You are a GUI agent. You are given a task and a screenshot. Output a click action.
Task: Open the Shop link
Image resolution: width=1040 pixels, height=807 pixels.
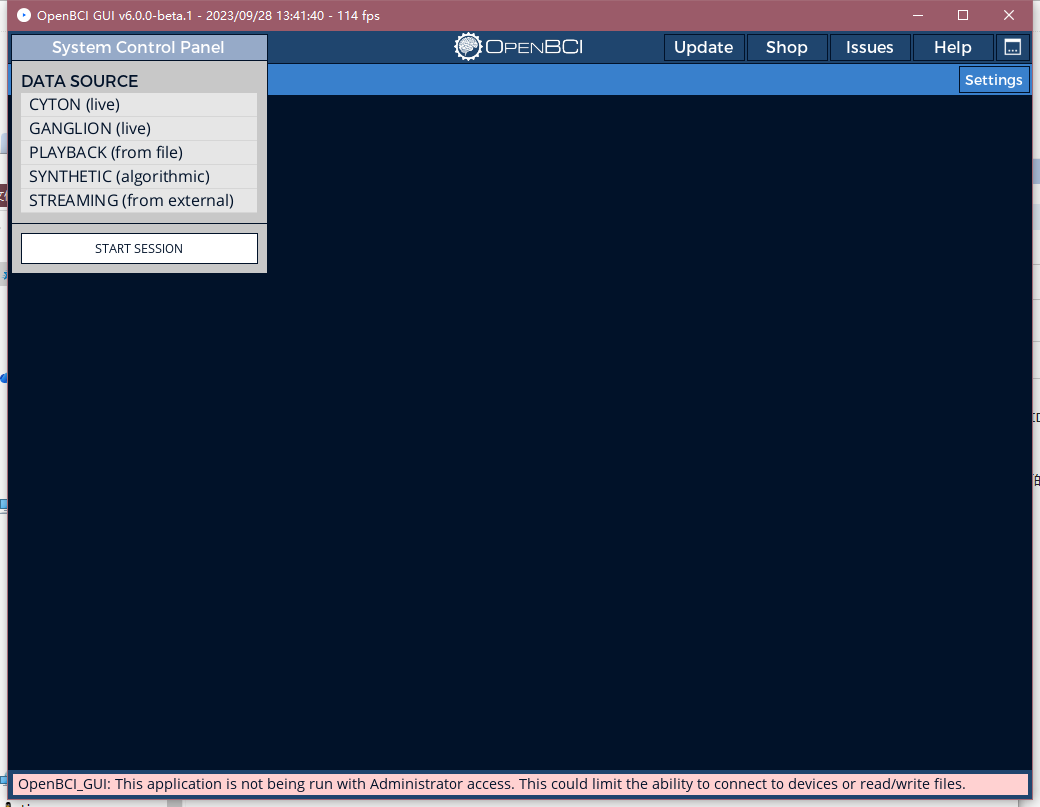pos(787,48)
